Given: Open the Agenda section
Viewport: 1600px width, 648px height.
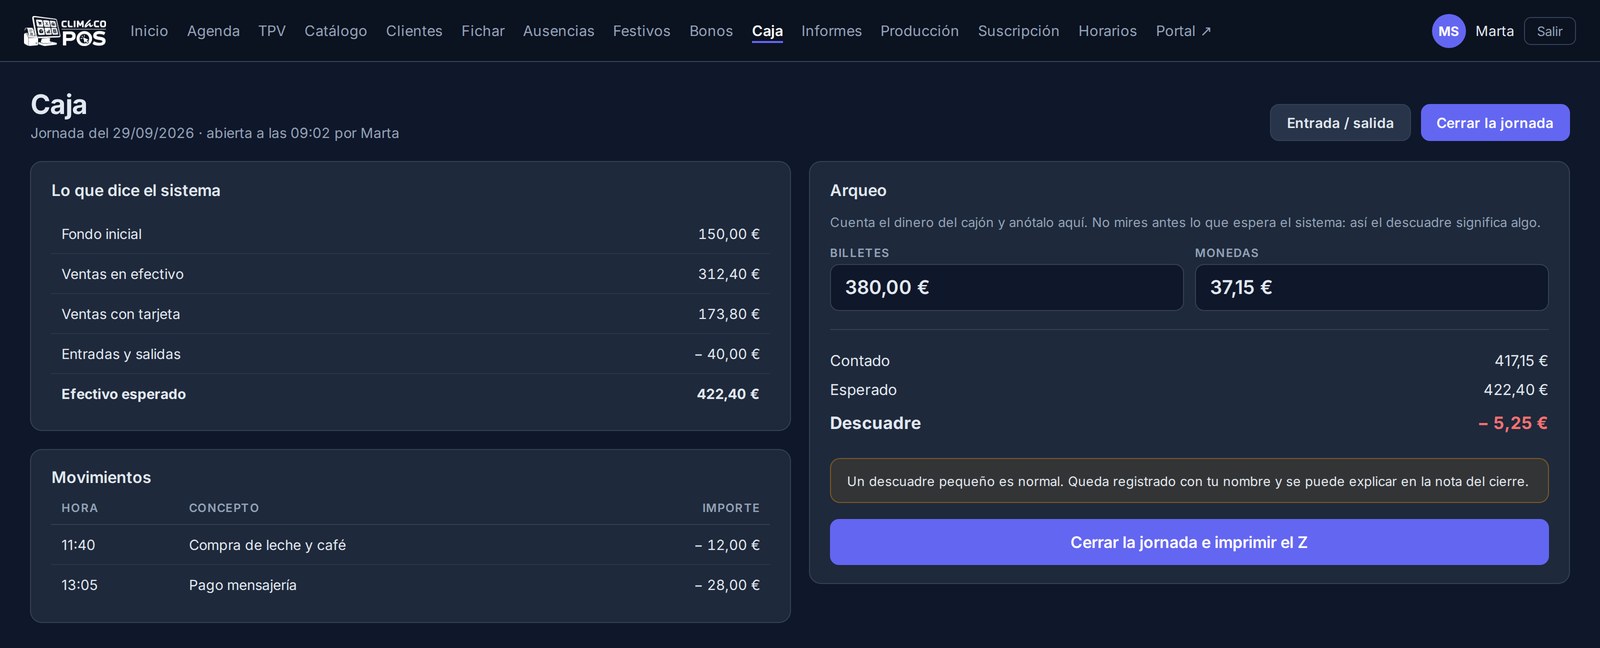Looking at the screenshot, I should 213,31.
